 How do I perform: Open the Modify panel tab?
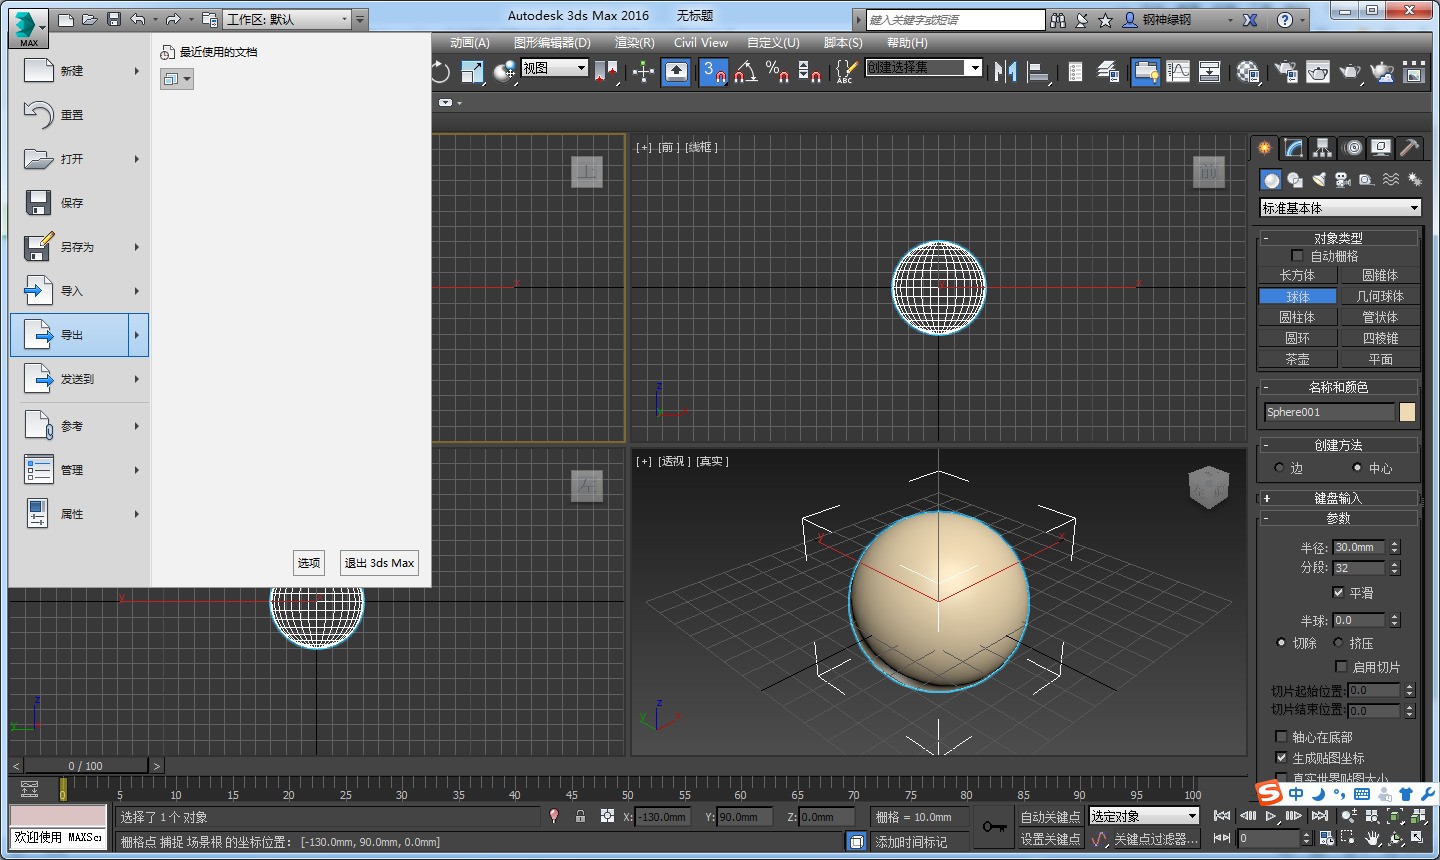pyautogui.click(x=1294, y=148)
